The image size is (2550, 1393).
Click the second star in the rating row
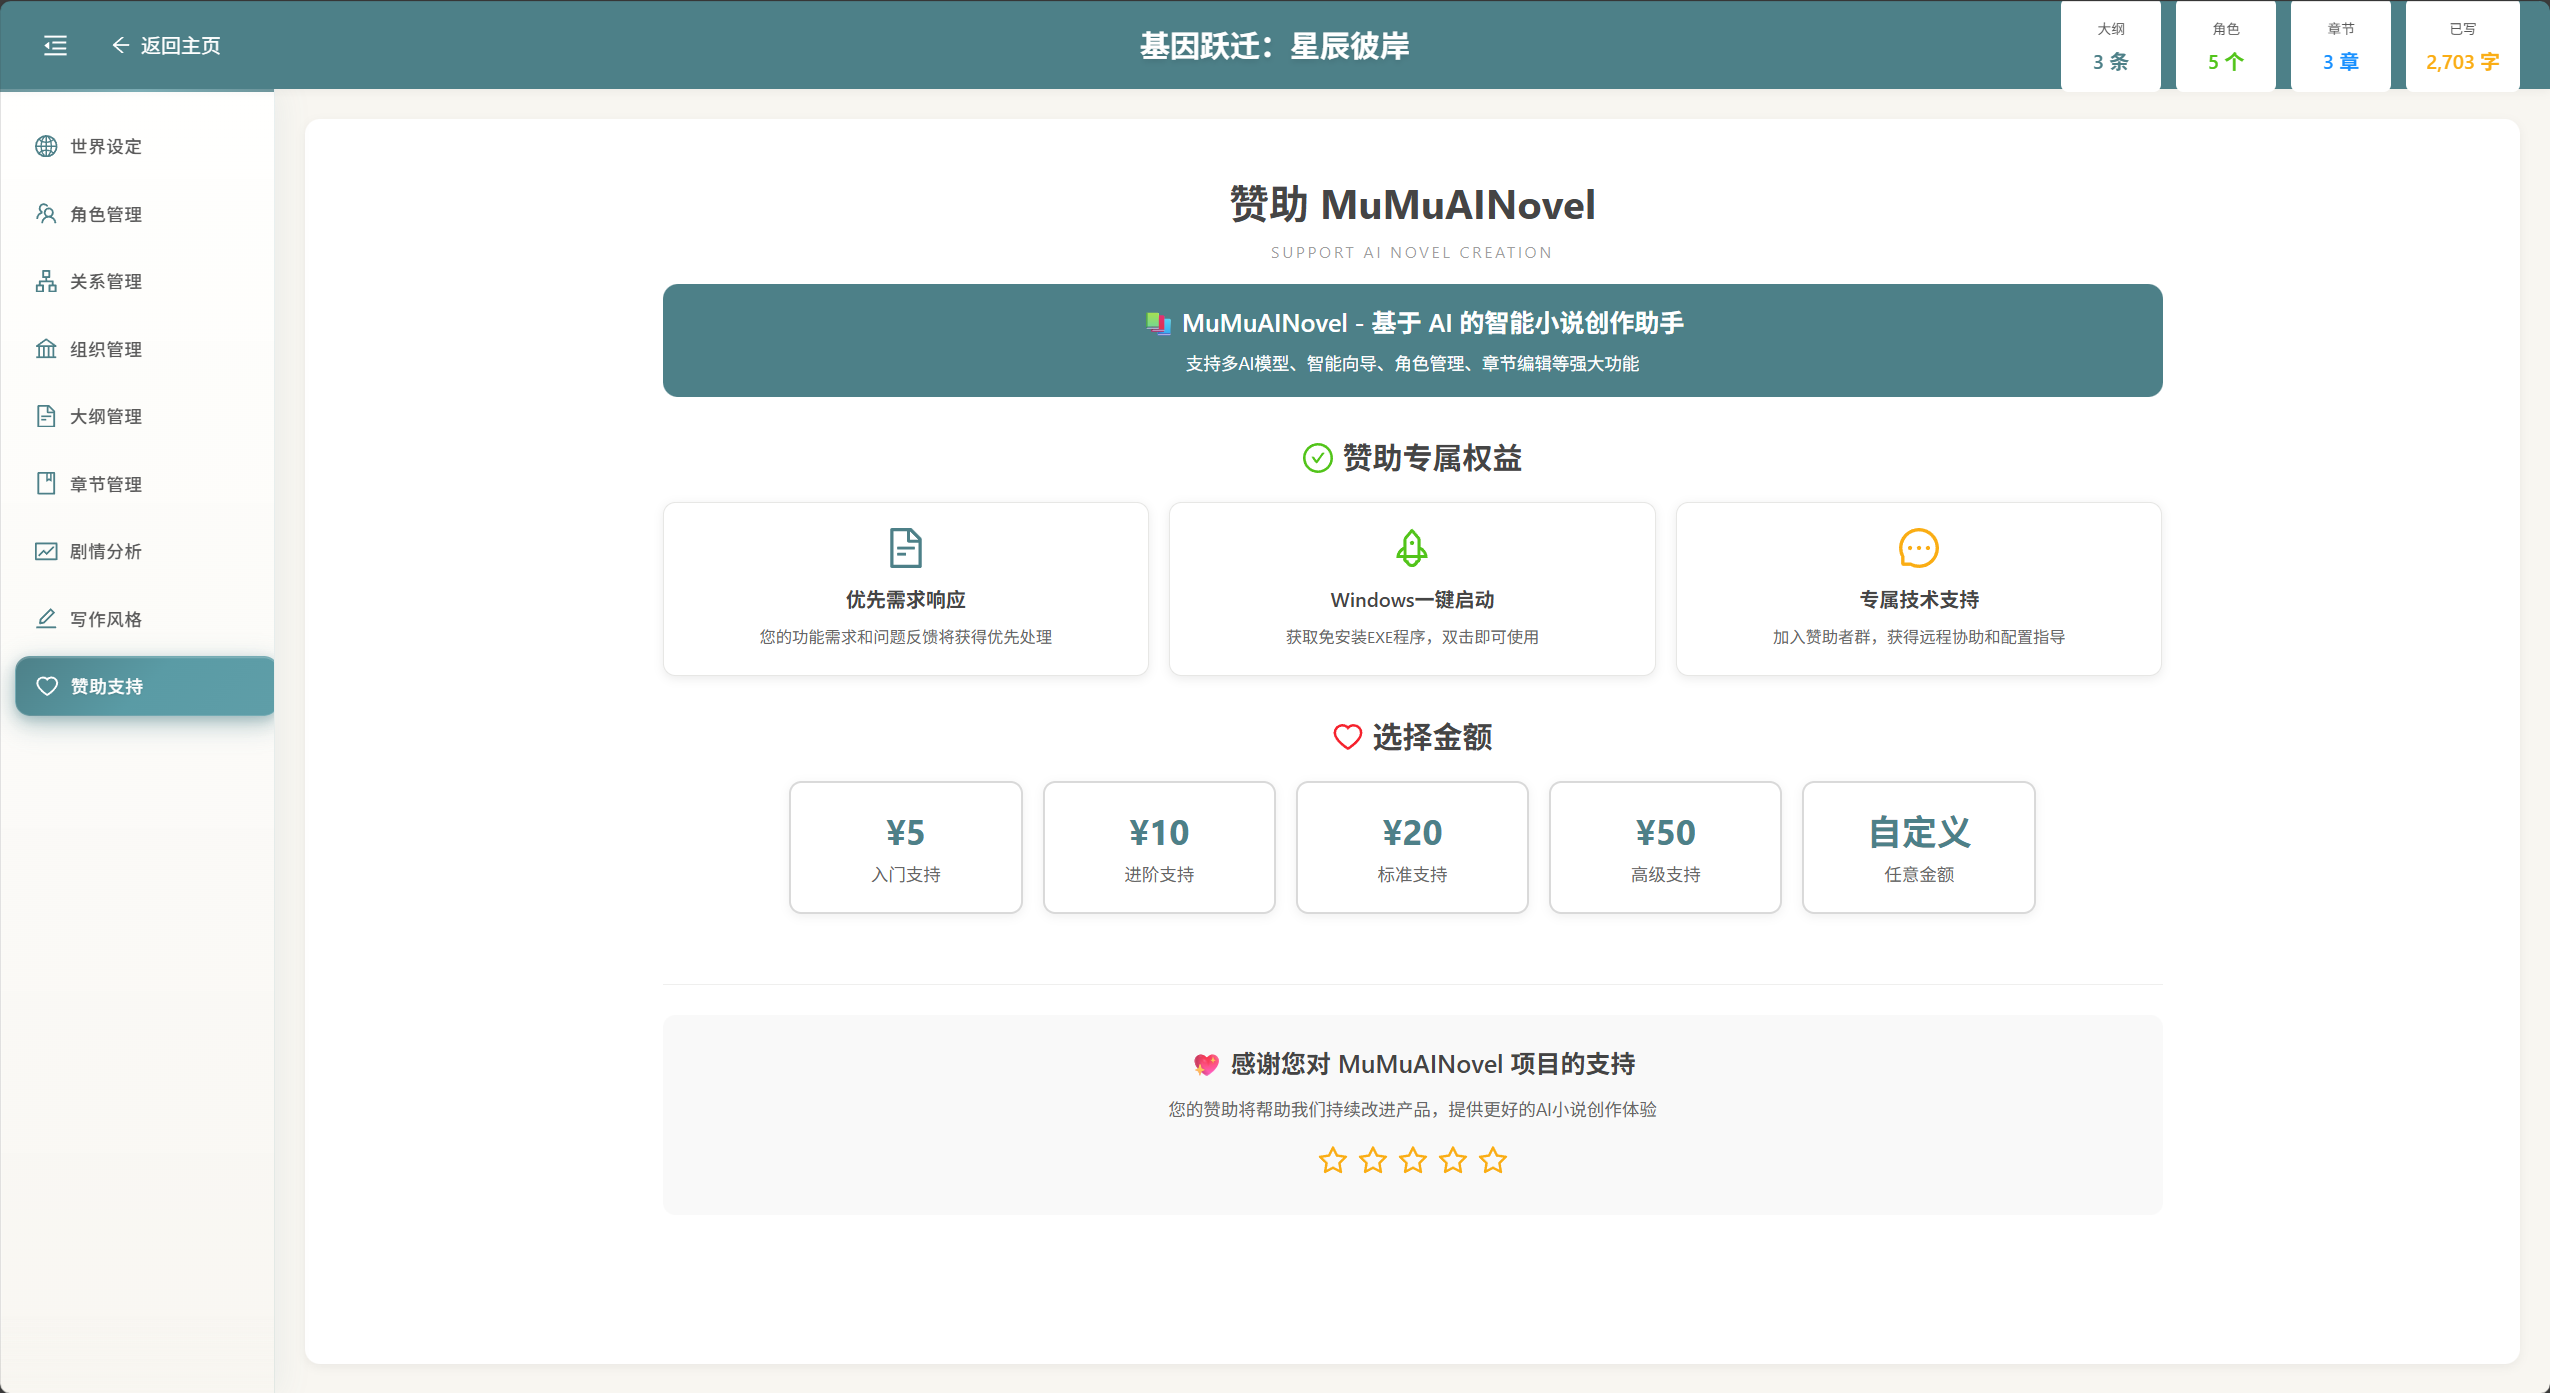click(1373, 1160)
